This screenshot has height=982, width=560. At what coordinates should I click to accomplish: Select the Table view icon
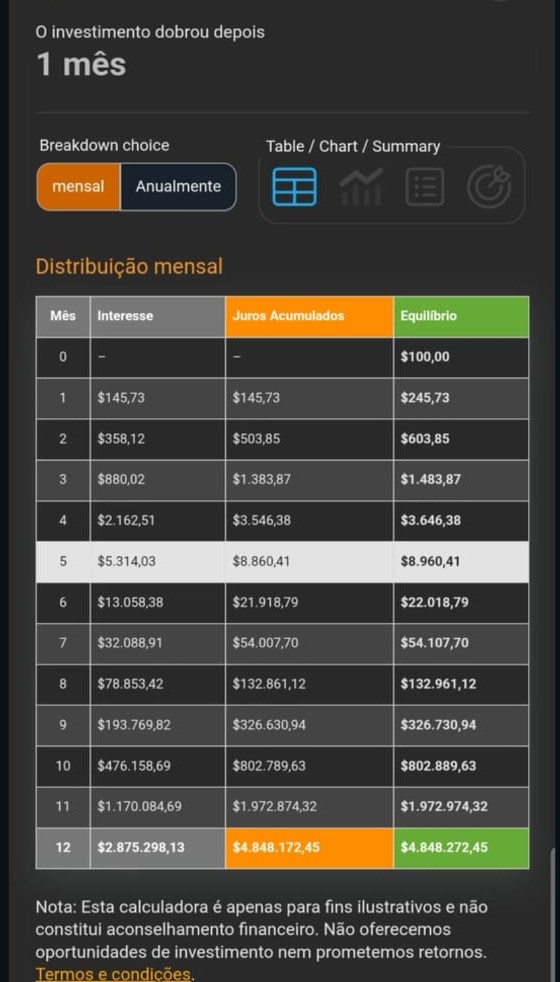(294, 187)
